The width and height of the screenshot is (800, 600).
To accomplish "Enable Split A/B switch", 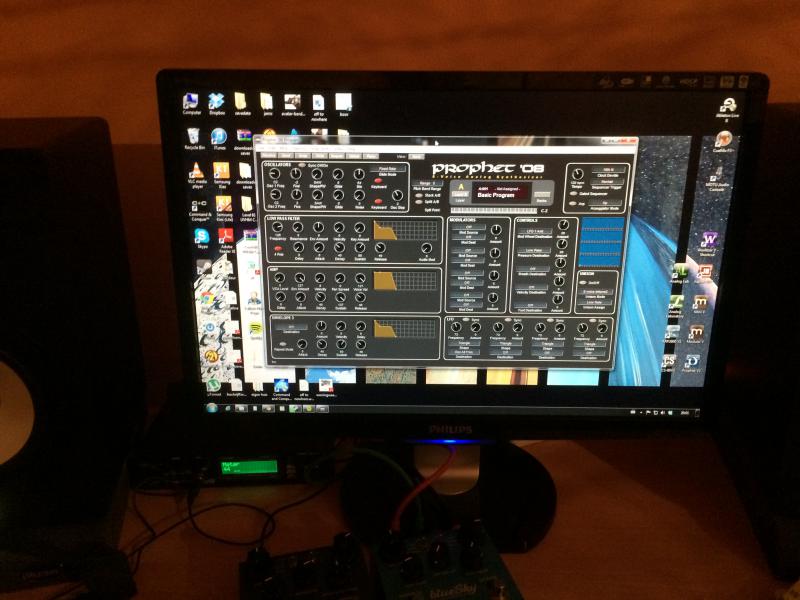I will (418, 202).
